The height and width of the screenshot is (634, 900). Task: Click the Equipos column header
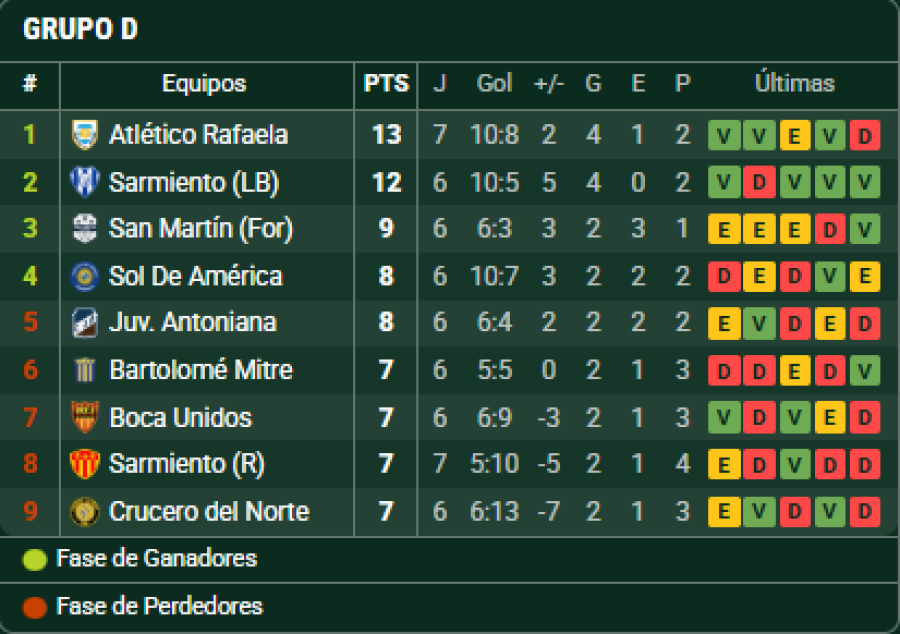(x=204, y=84)
